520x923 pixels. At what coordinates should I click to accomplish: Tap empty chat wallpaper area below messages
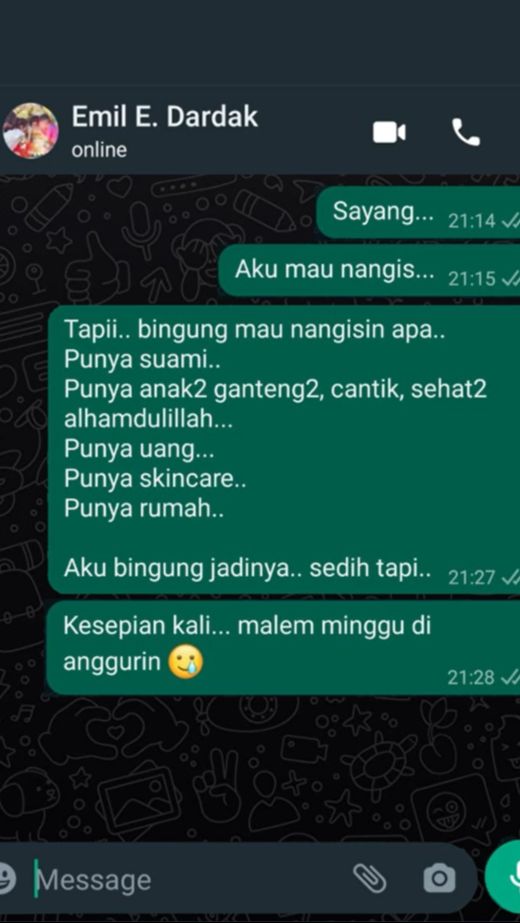click(x=259, y=765)
